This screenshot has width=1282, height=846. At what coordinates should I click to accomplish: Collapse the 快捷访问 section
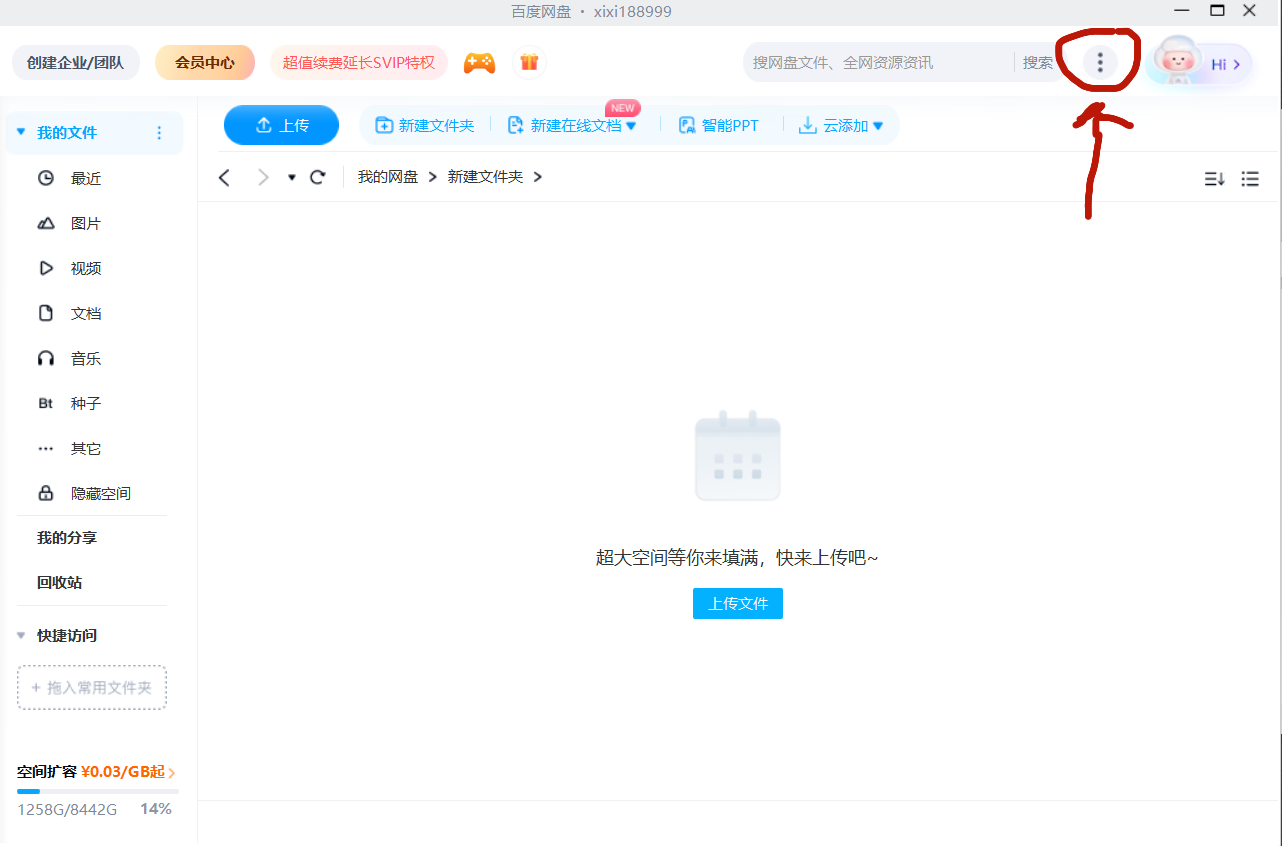point(21,635)
